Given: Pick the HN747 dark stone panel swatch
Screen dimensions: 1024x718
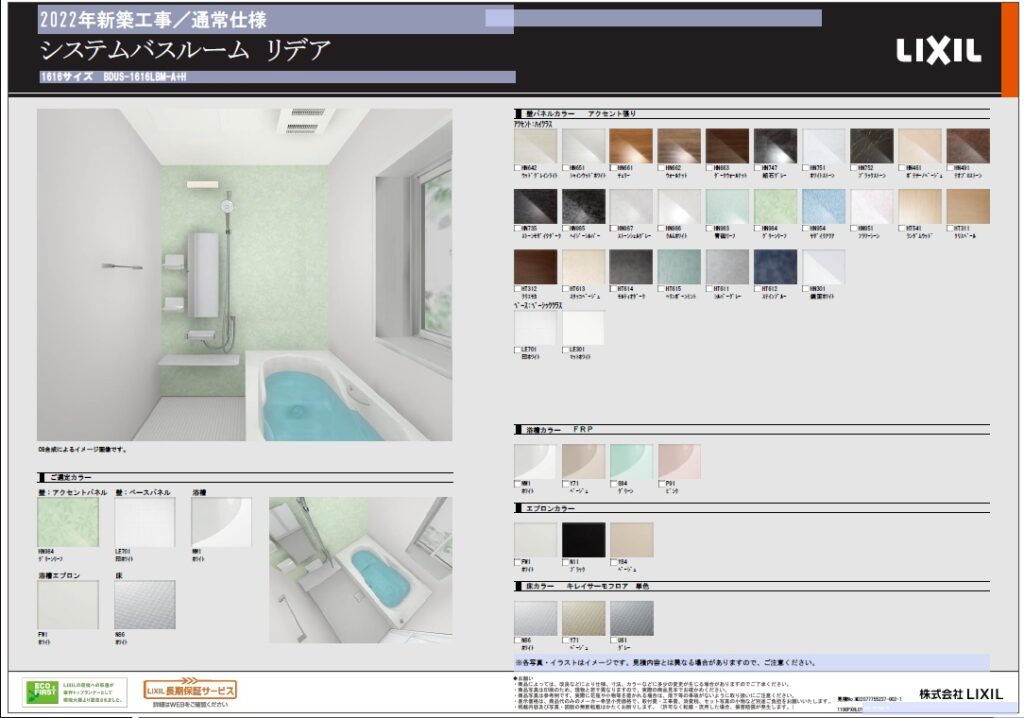Looking at the screenshot, I should tap(775, 146).
